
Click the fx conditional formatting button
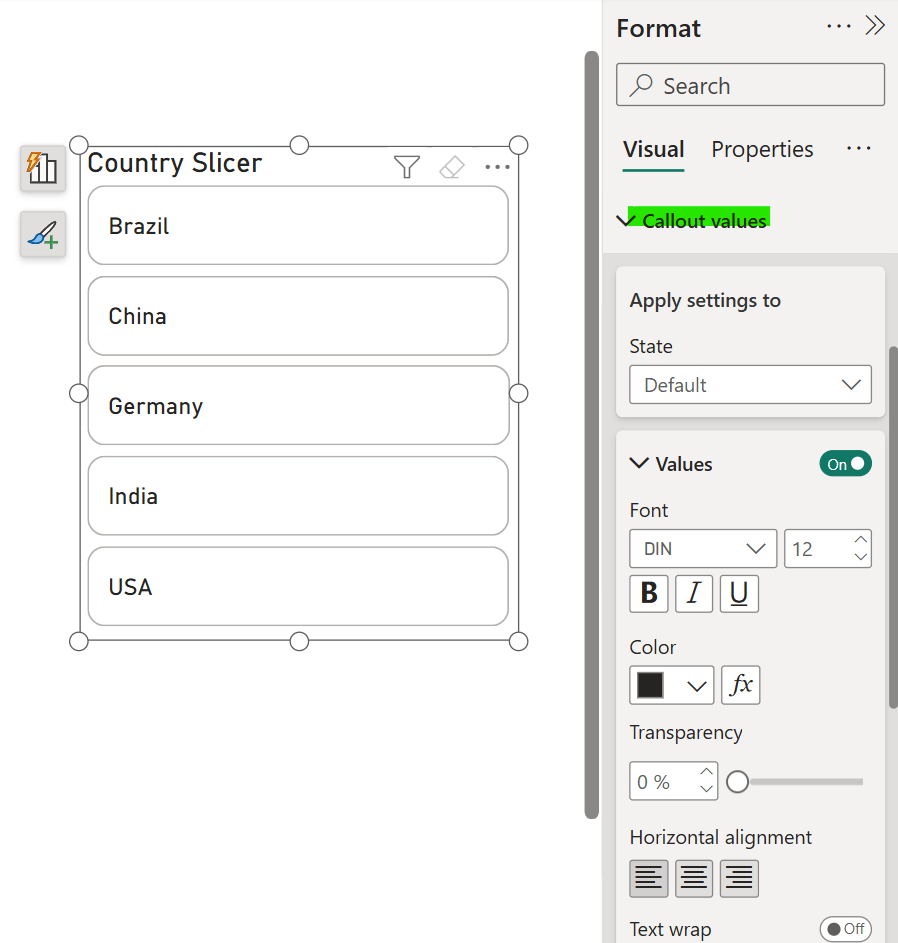pos(740,685)
